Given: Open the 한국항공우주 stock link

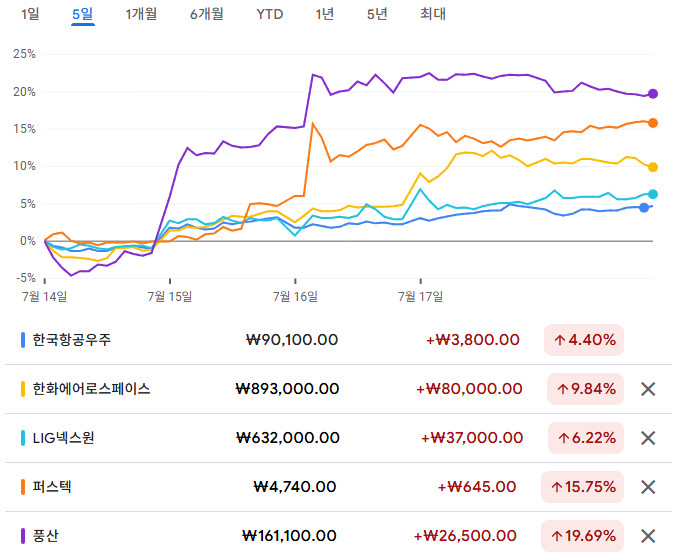Looking at the screenshot, I should point(72,340).
